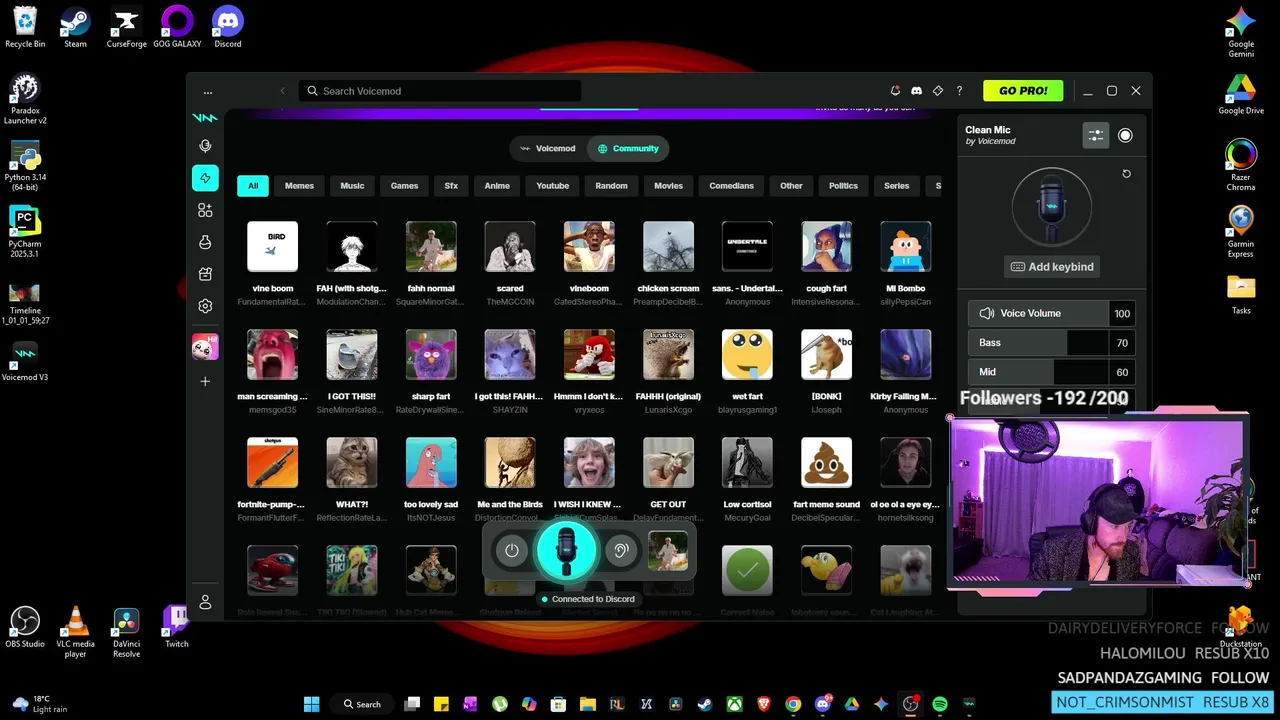Select the All category filter
This screenshot has height=720, width=1280.
253,186
